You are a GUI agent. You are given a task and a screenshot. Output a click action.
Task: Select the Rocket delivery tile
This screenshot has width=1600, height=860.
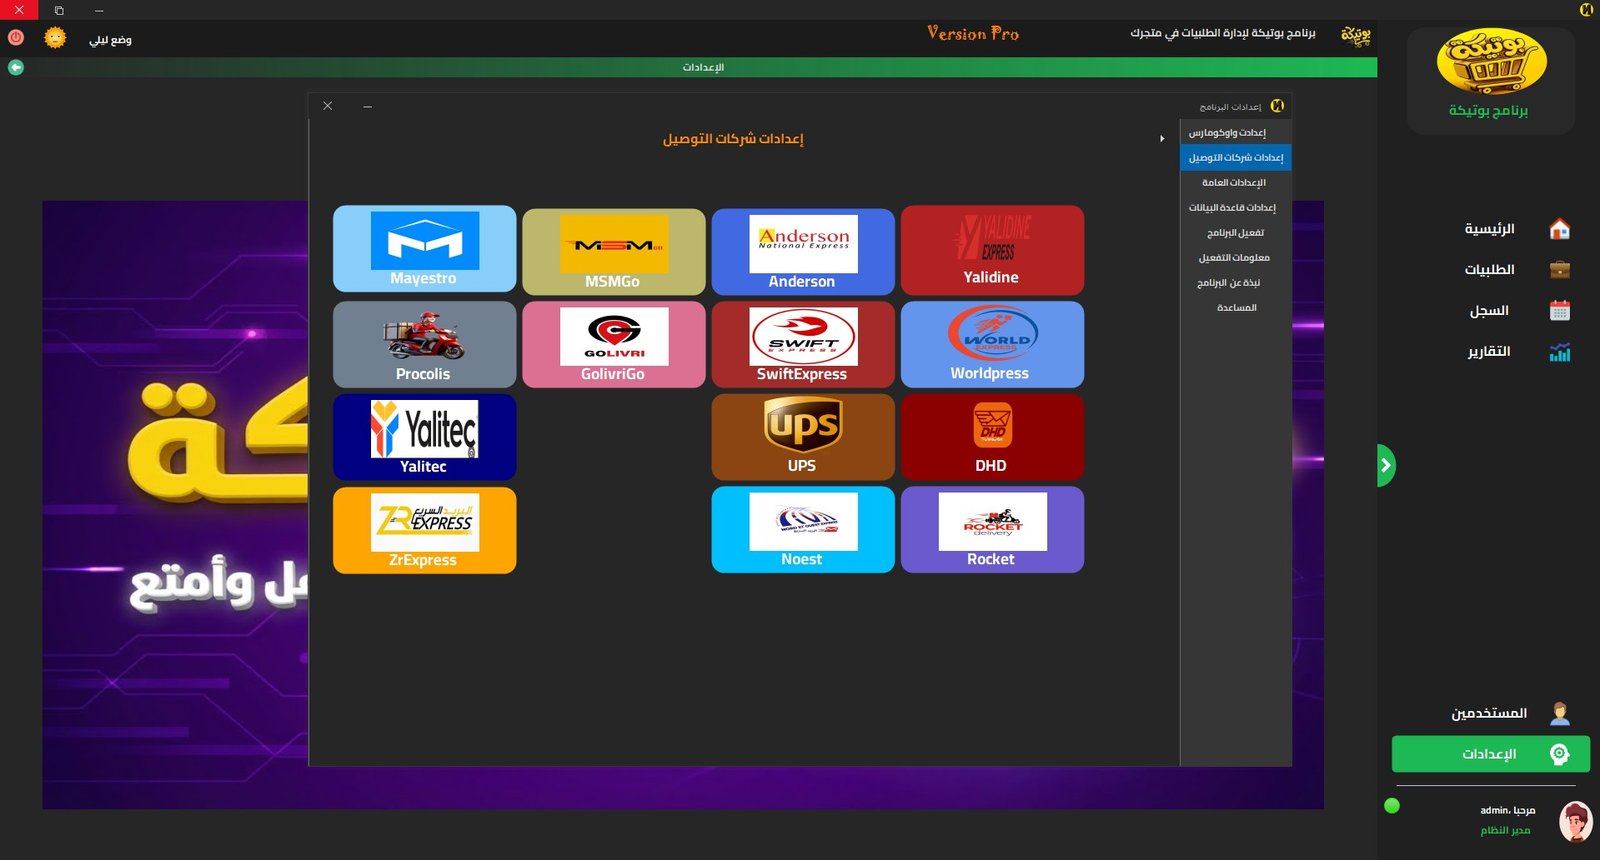pyautogui.click(x=992, y=530)
